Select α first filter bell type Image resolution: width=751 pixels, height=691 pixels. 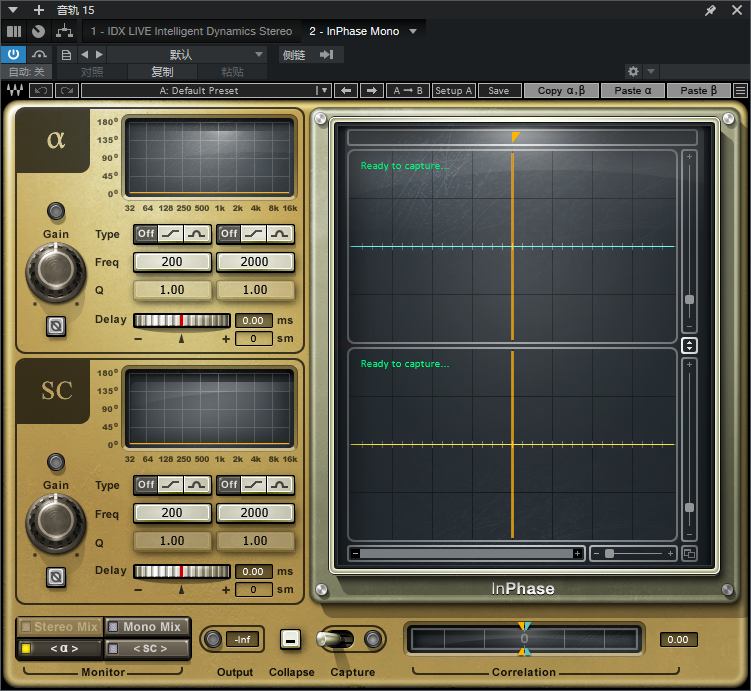(x=197, y=234)
